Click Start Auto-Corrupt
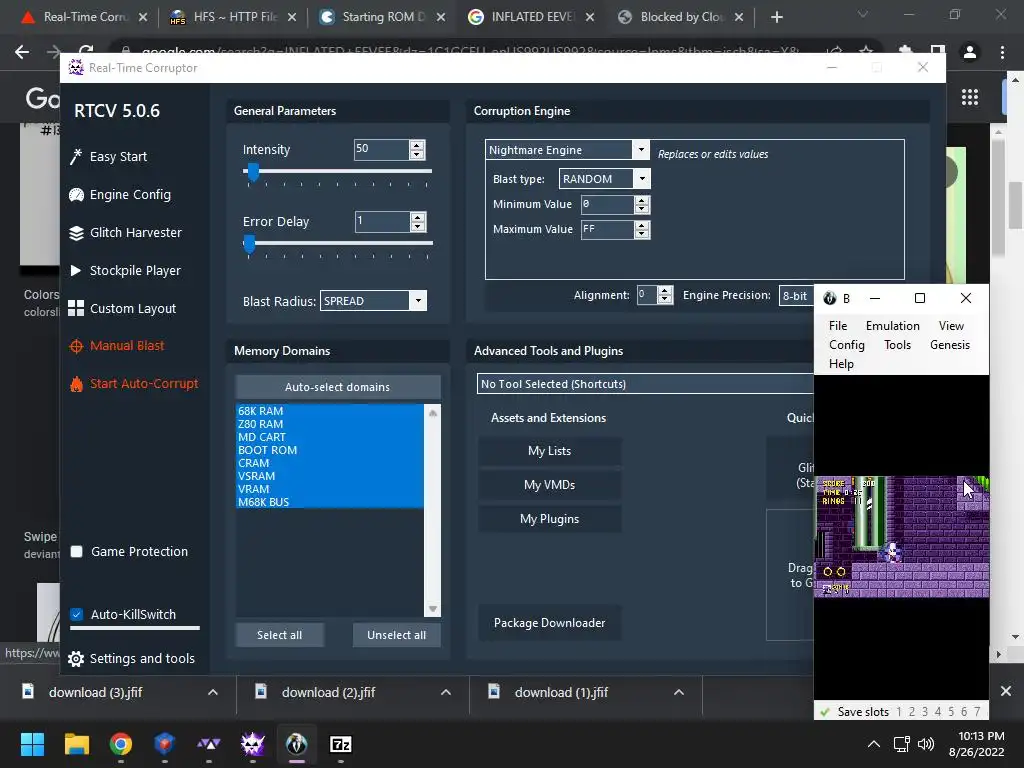The width and height of the screenshot is (1024, 768). point(134,383)
